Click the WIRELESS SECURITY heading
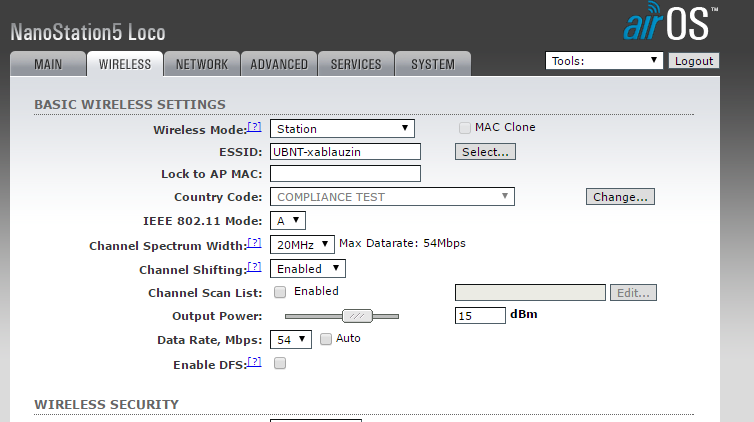Image resolution: width=754 pixels, height=422 pixels. (106, 404)
